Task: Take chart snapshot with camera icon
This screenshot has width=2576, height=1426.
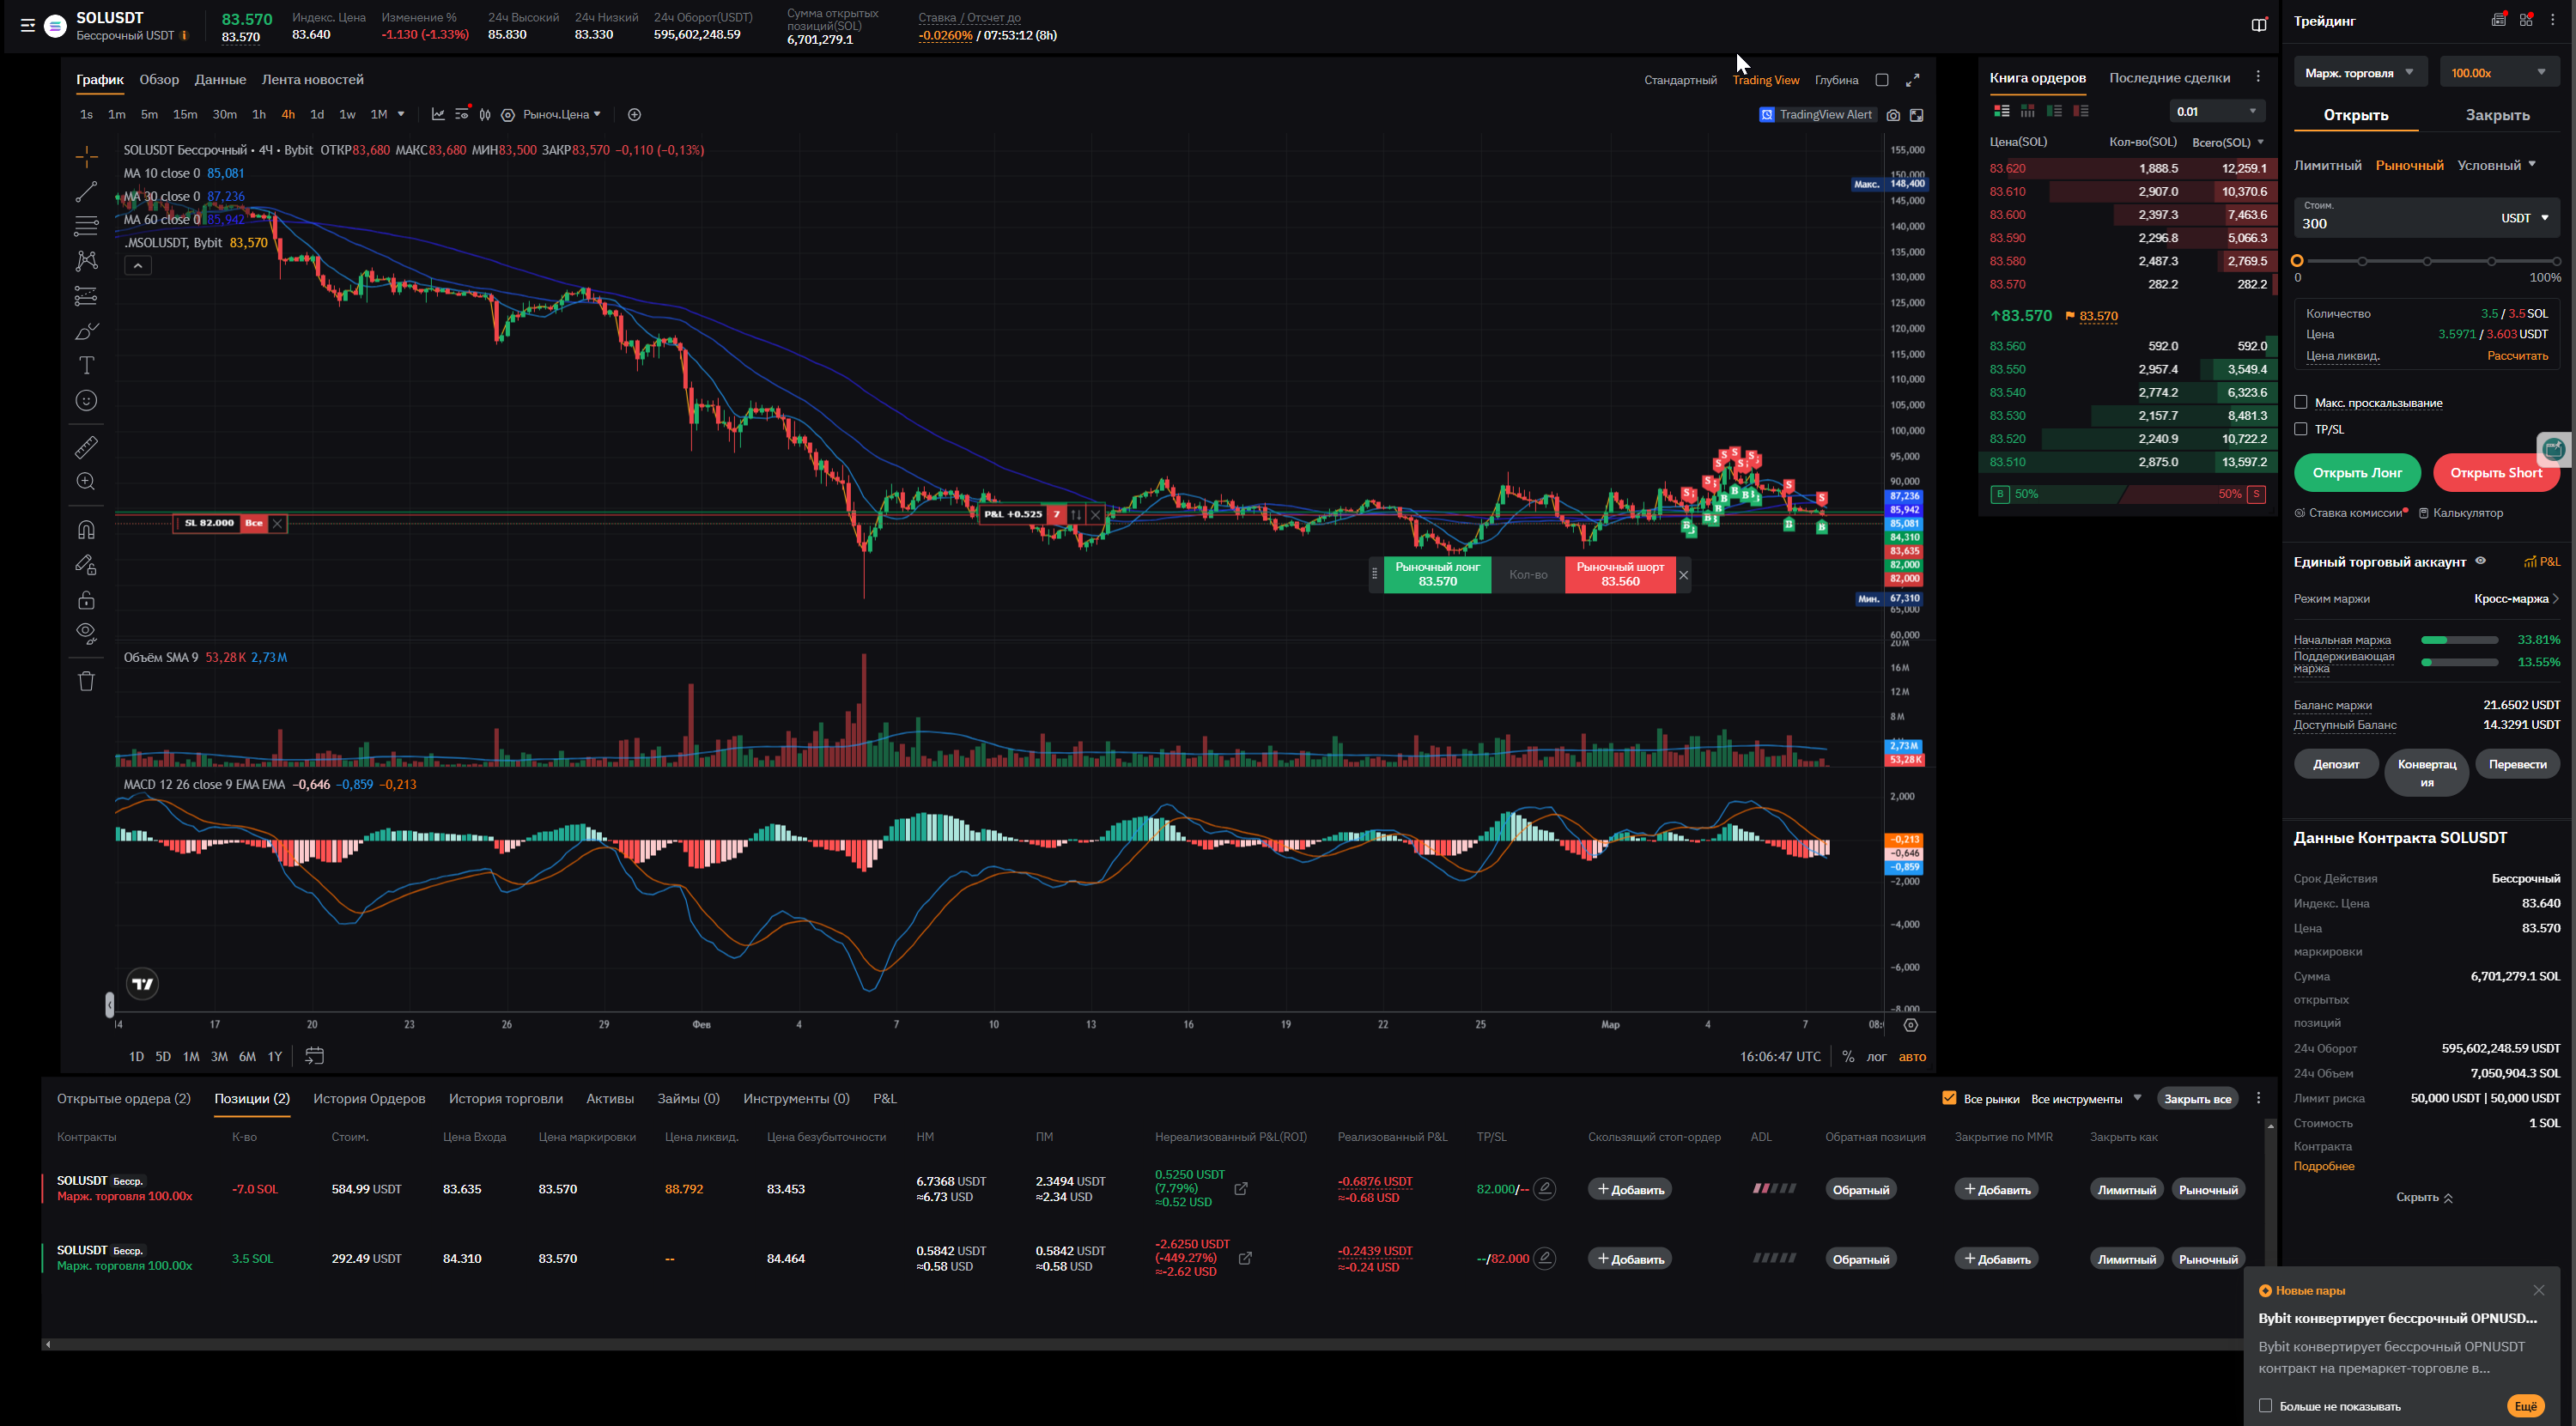Action: pos(1893,115)
